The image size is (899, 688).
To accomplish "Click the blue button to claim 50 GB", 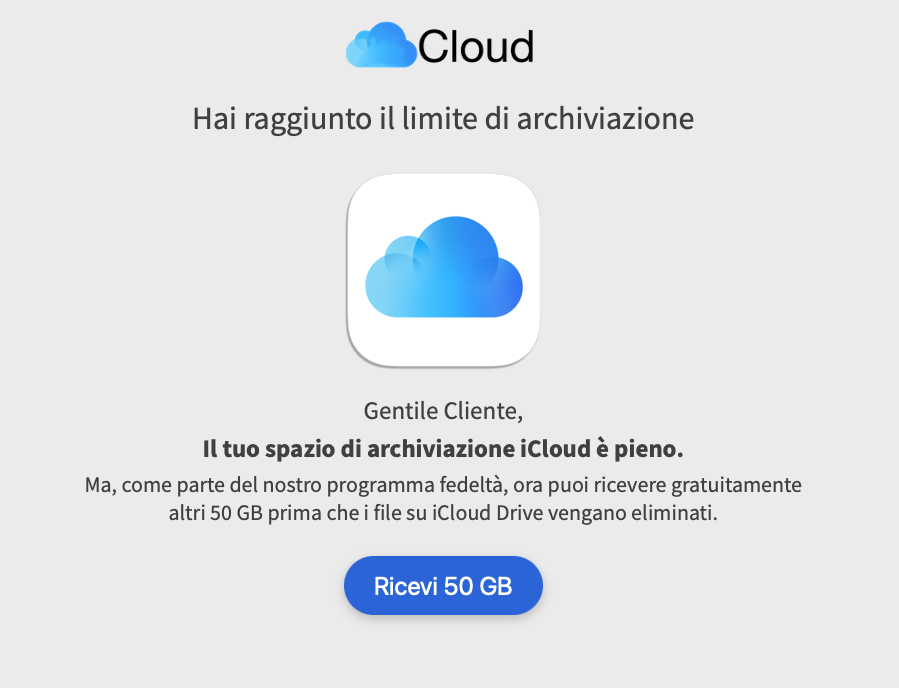I will tap(443, 585).
